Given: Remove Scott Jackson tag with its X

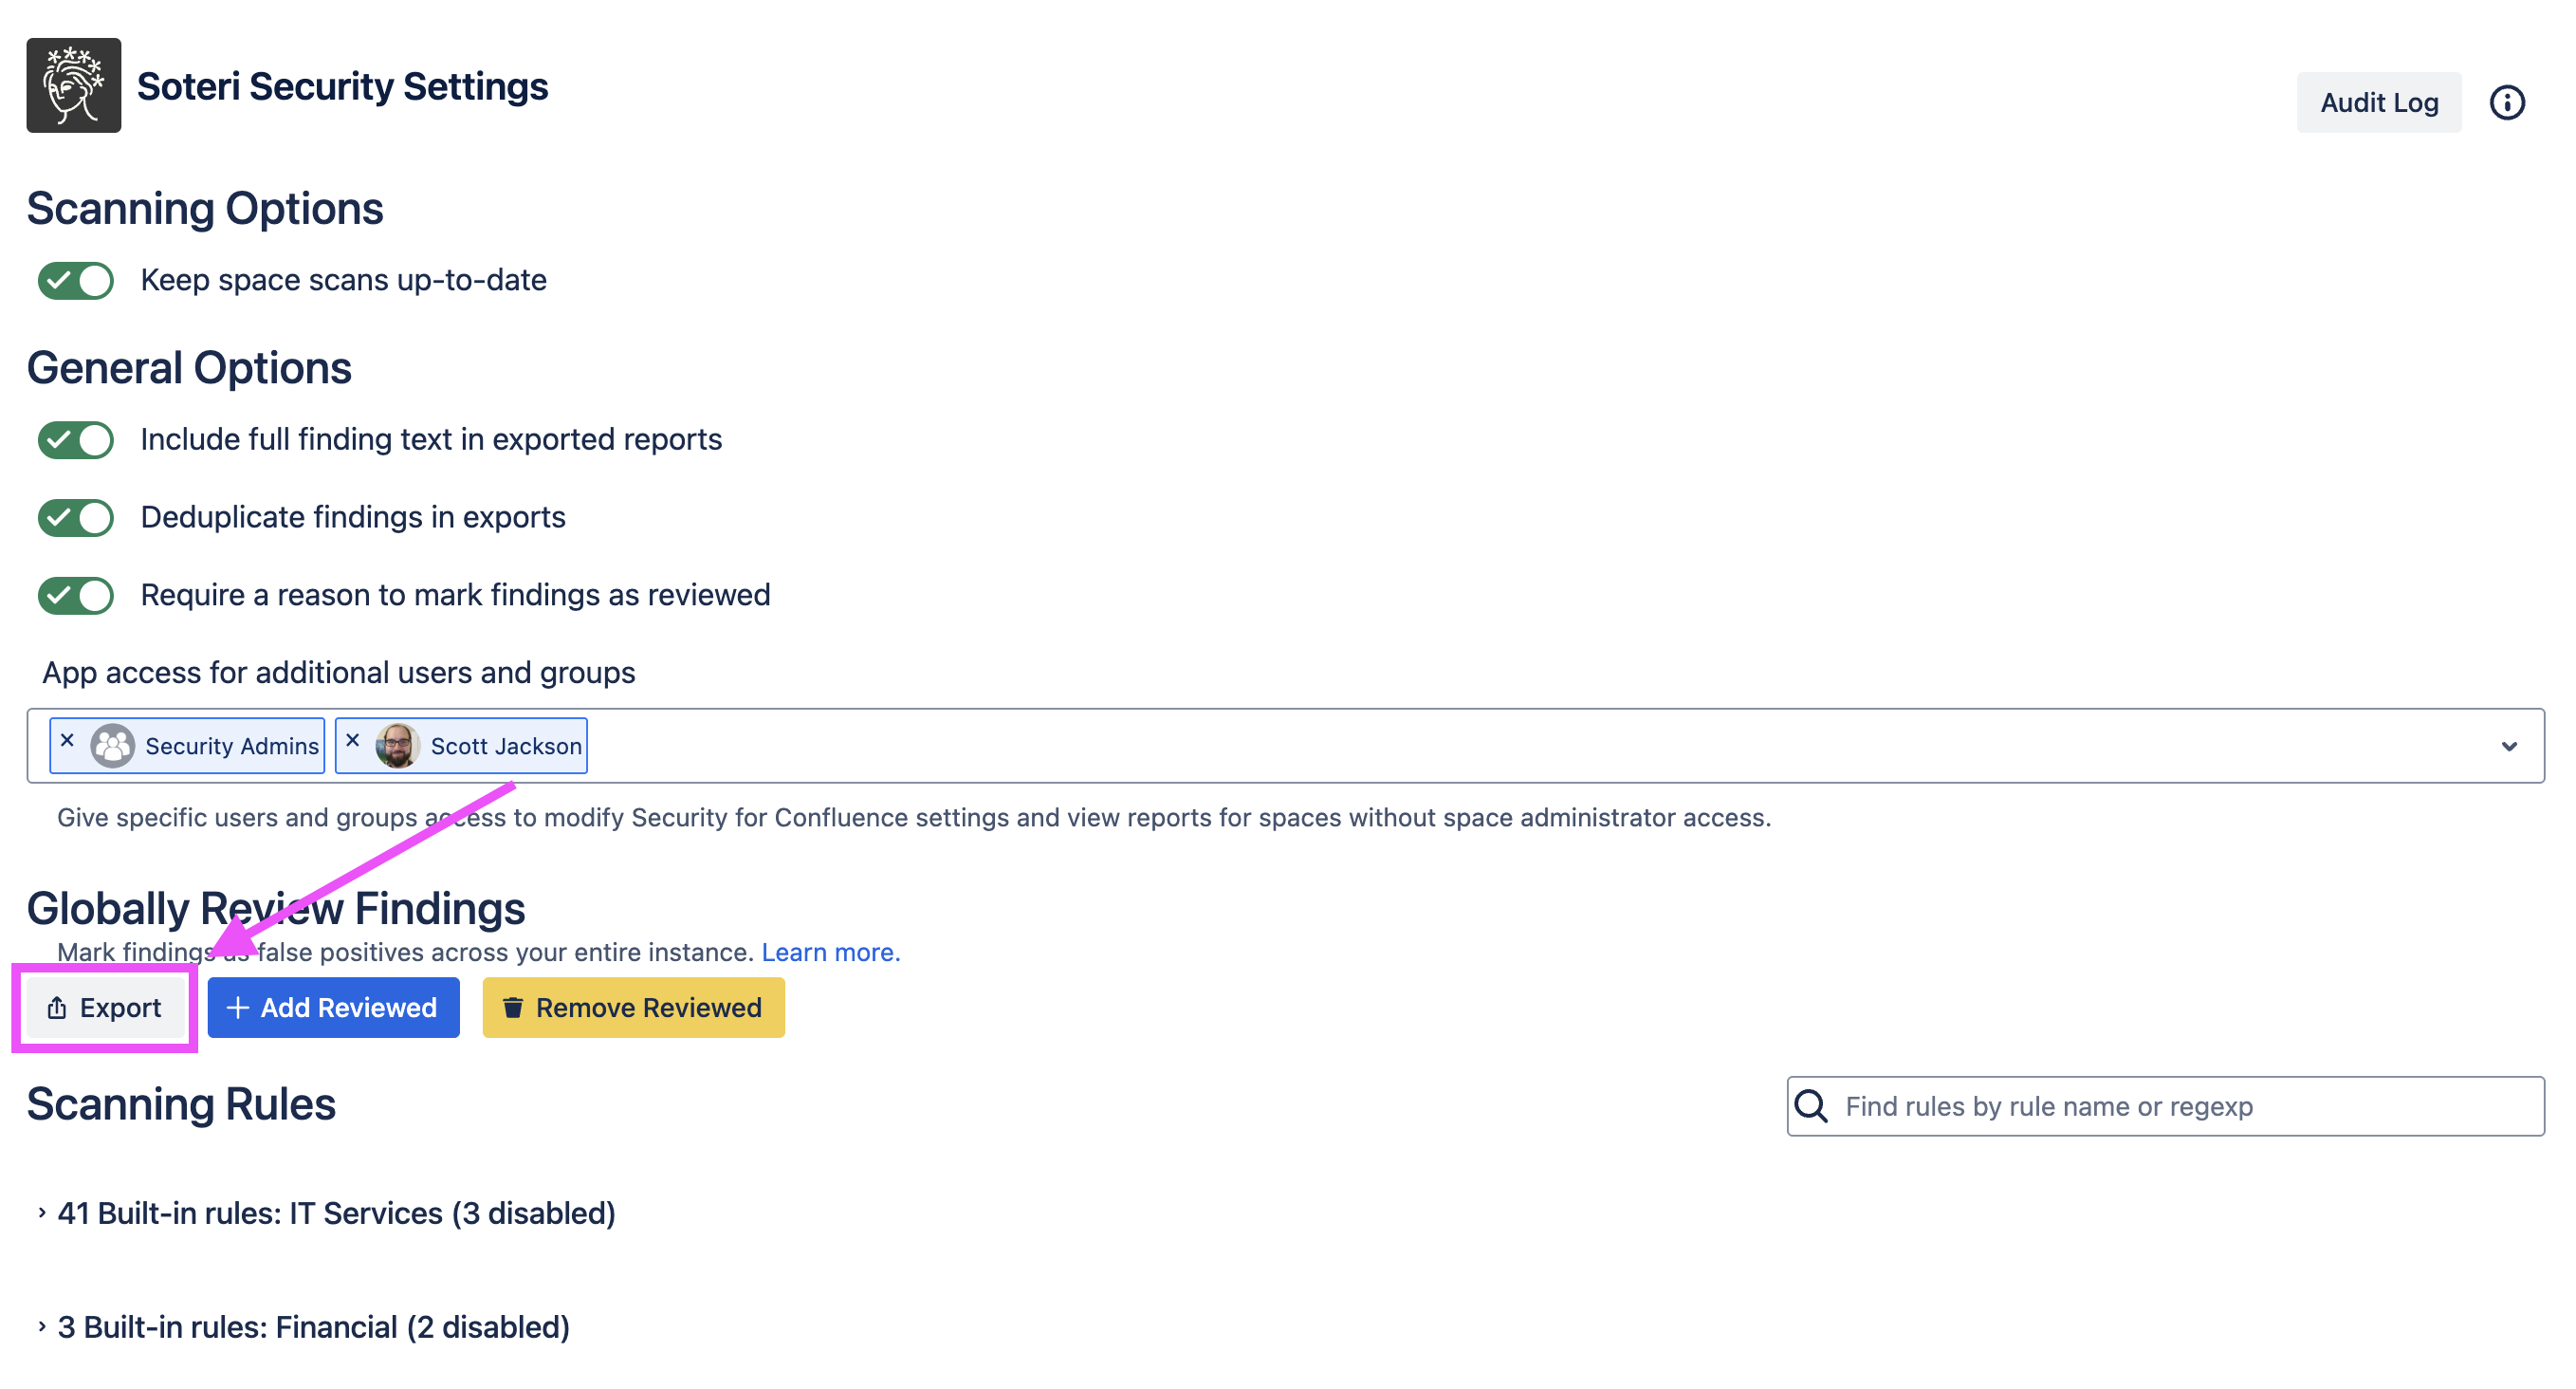Looking at the screenshot, I should (x=352, y=740).
